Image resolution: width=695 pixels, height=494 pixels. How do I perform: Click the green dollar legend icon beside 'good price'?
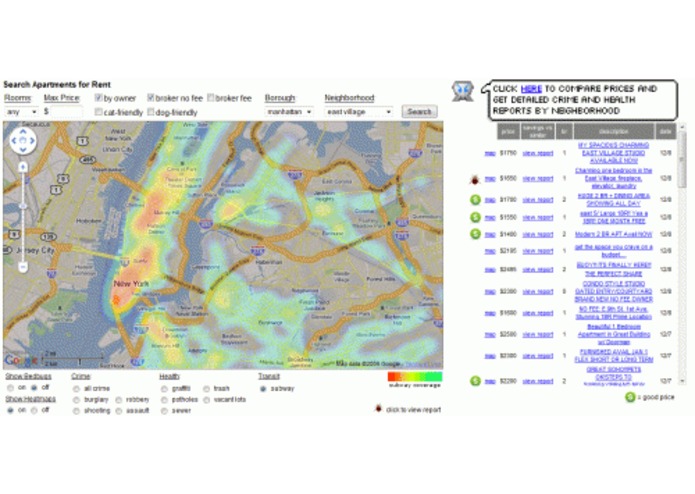[x=630, y=397]
